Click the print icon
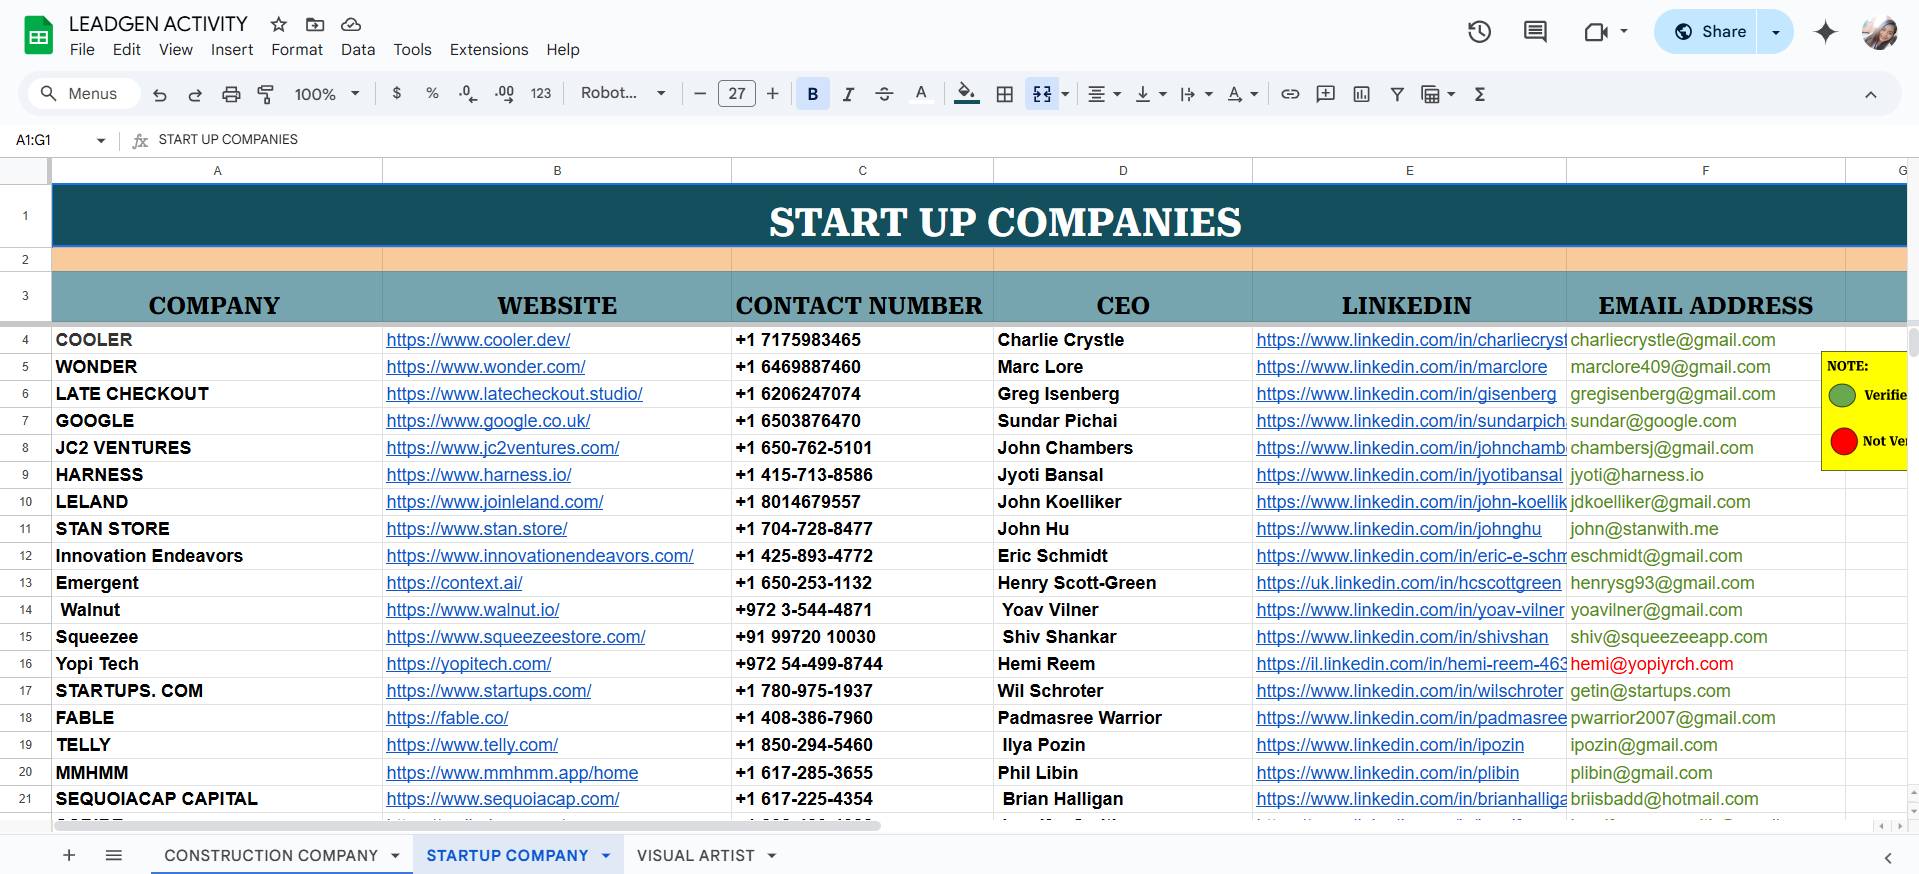The image size is (1919, 874). (231, 94)
